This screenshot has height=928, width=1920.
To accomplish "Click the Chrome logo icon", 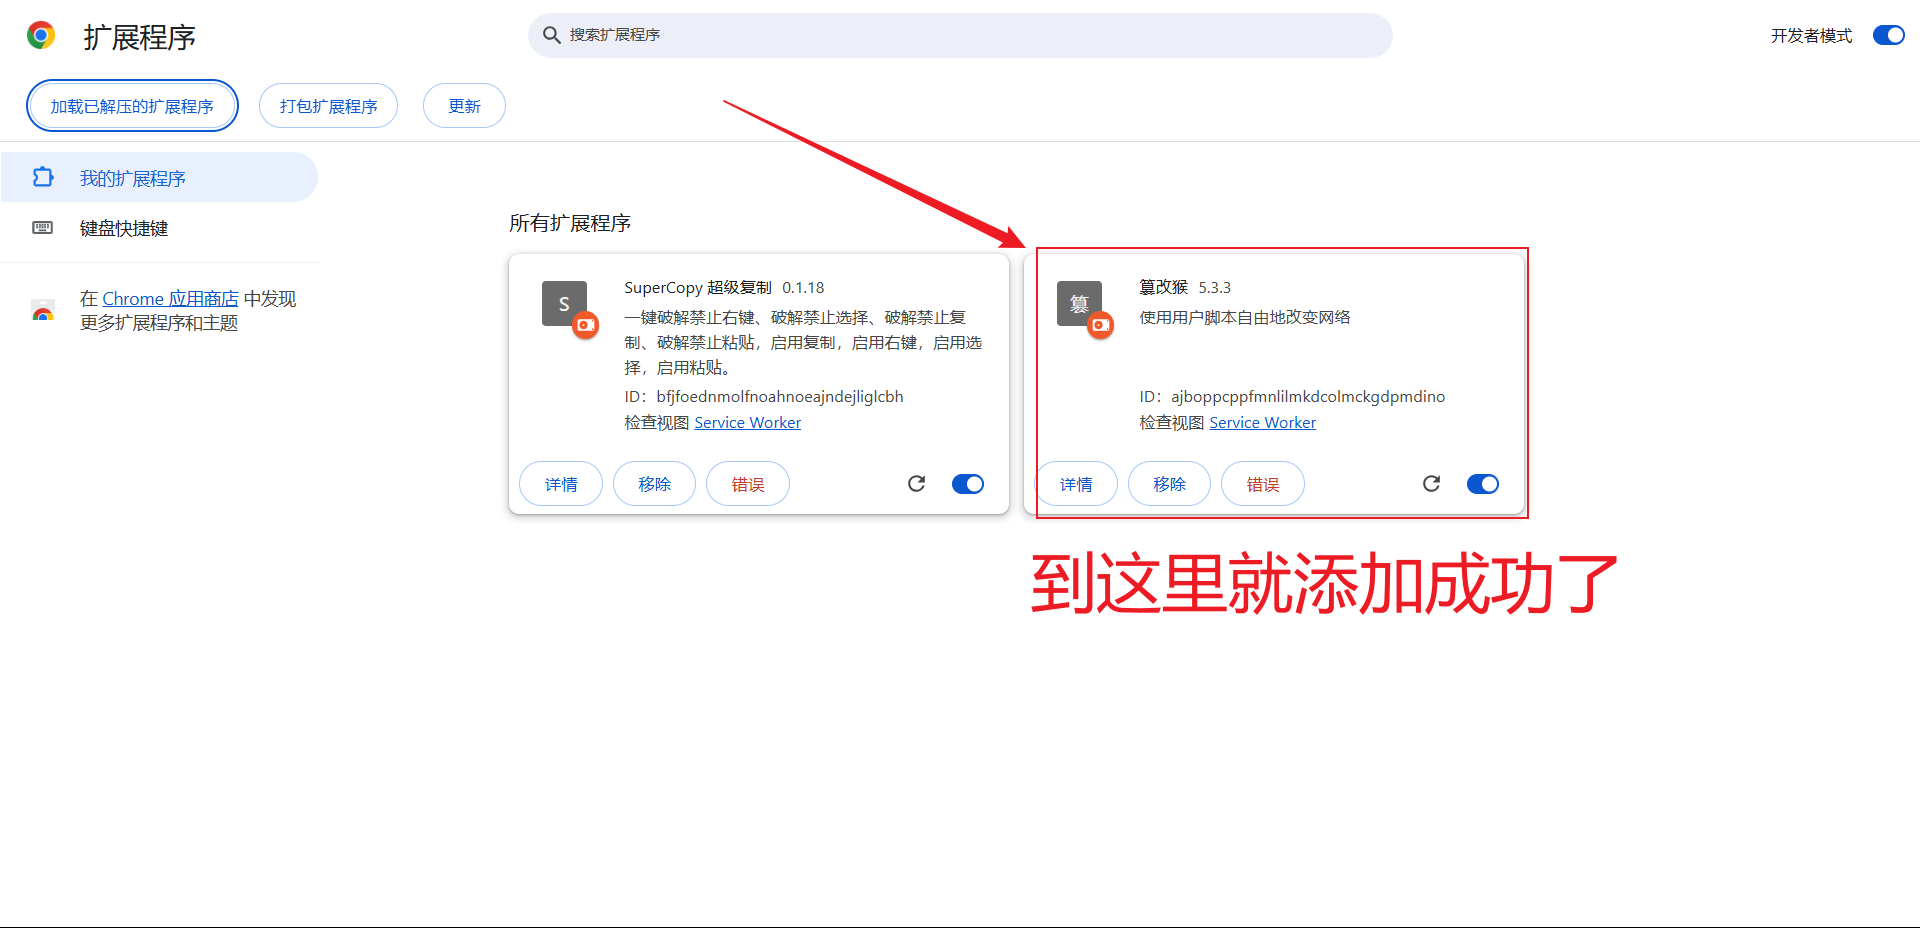I will tap(41, 36).
